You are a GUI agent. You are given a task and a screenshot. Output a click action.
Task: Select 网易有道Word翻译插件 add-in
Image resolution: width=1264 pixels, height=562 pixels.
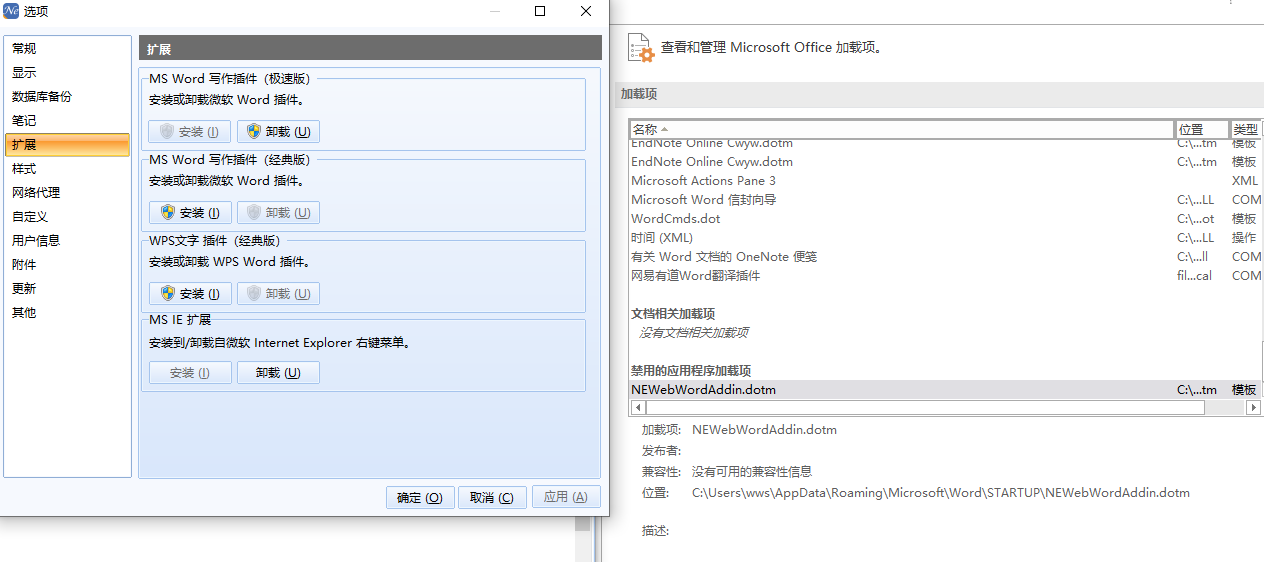click(944, 275)
